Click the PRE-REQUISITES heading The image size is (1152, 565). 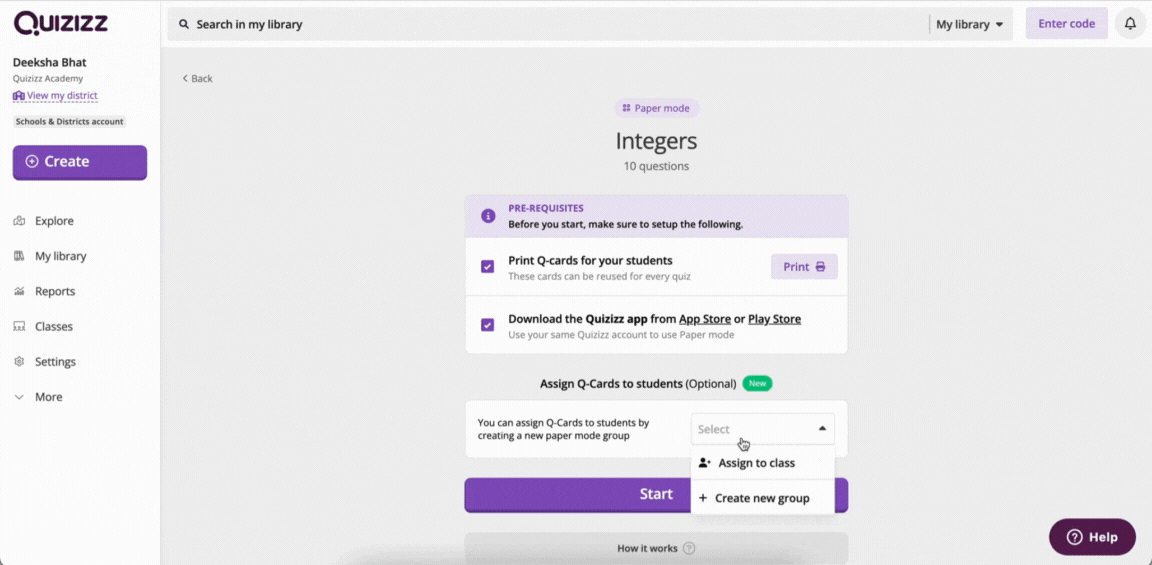[x=546, y=209]
